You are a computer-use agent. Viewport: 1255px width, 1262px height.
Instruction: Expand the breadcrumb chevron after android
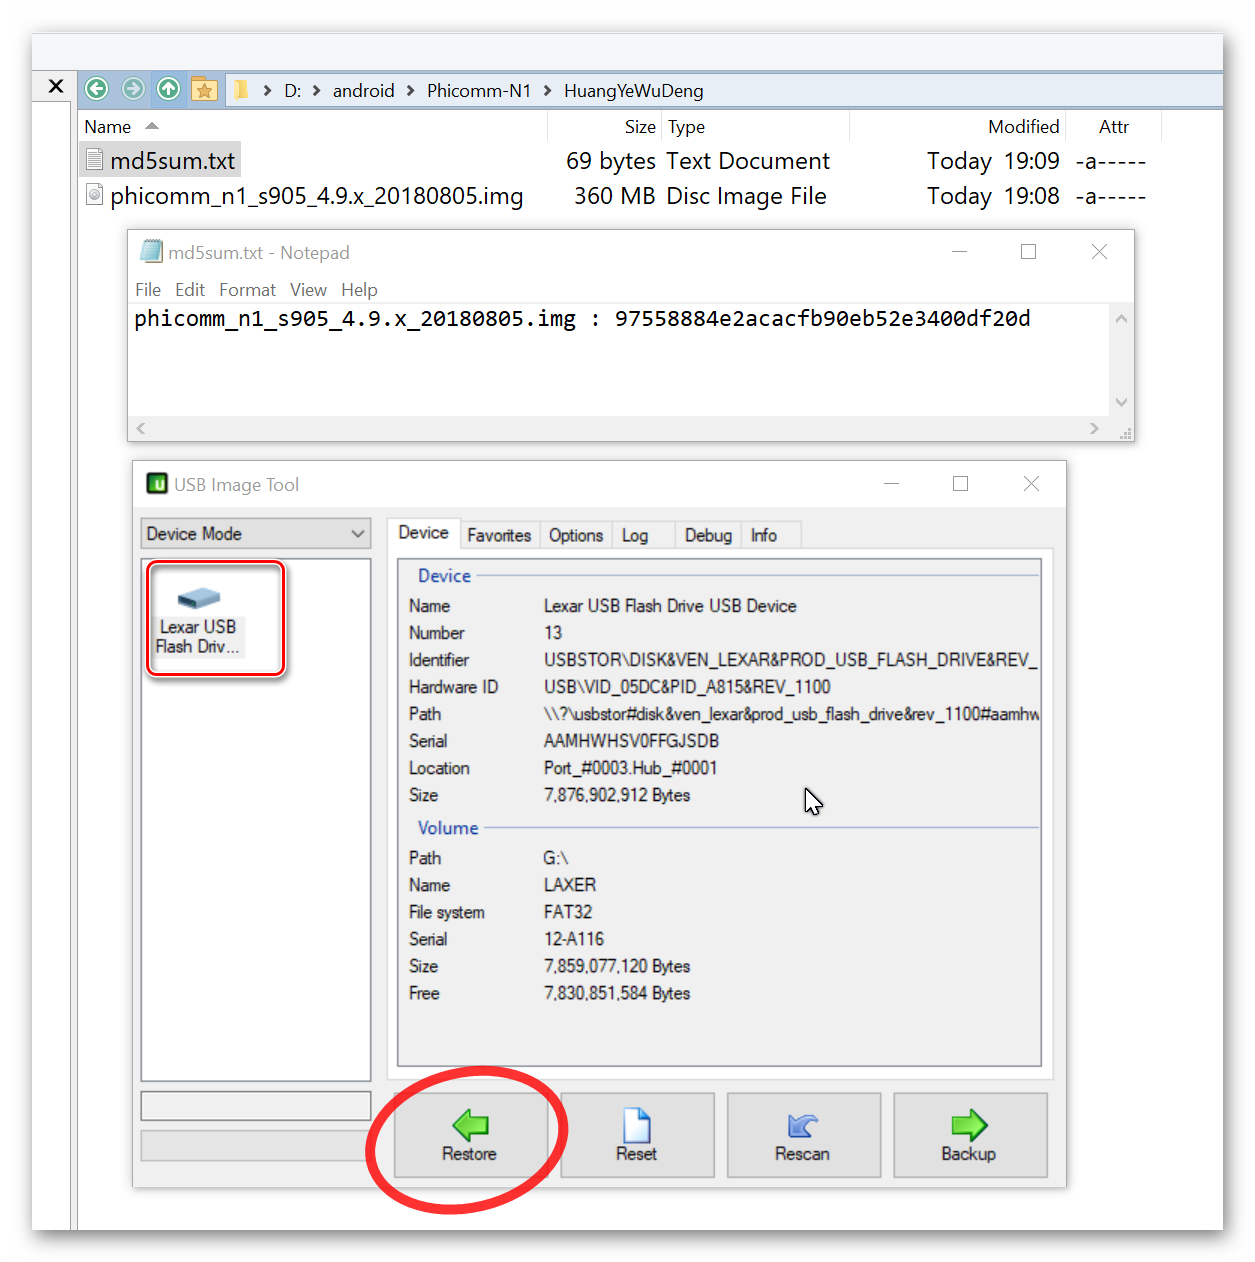click(x=411, y=91)
